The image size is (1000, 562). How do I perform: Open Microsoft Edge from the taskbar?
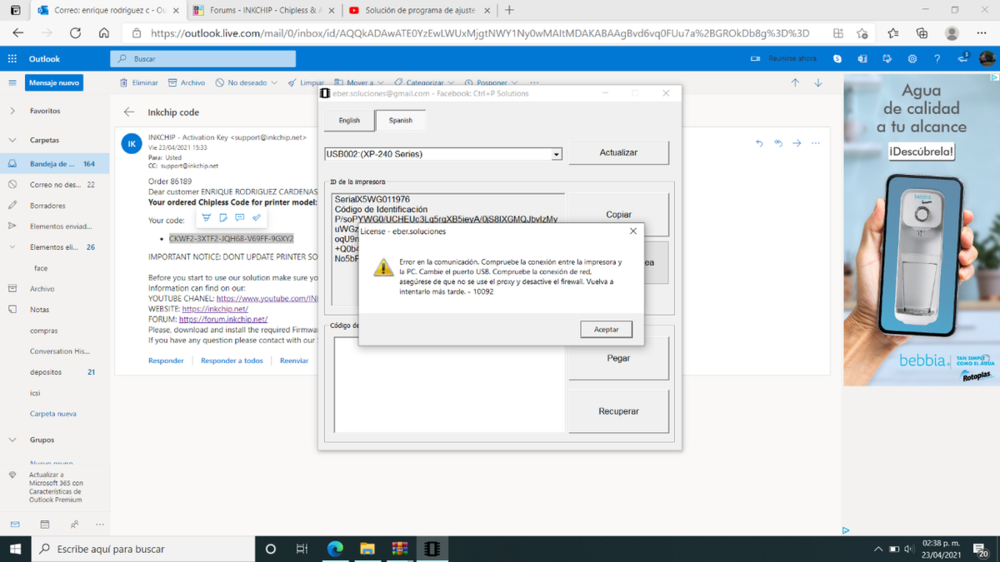[335, 549]
